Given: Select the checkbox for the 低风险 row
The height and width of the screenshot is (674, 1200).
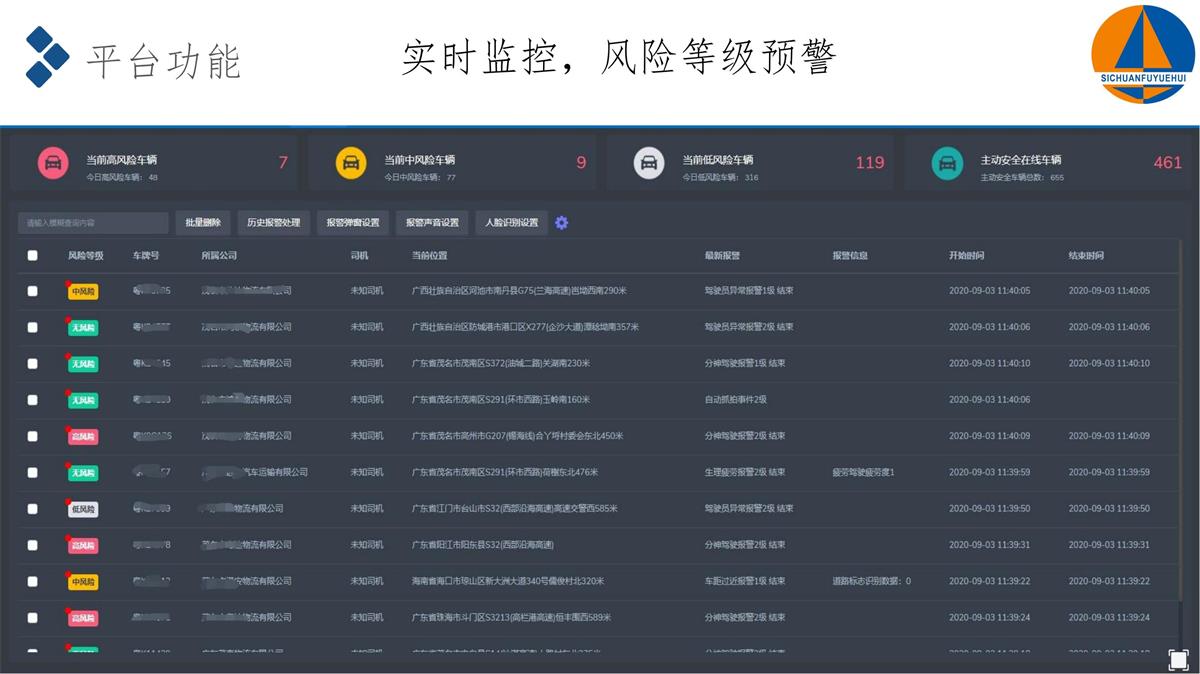Looking at the screenshot, I should click(x=33, y=509).
